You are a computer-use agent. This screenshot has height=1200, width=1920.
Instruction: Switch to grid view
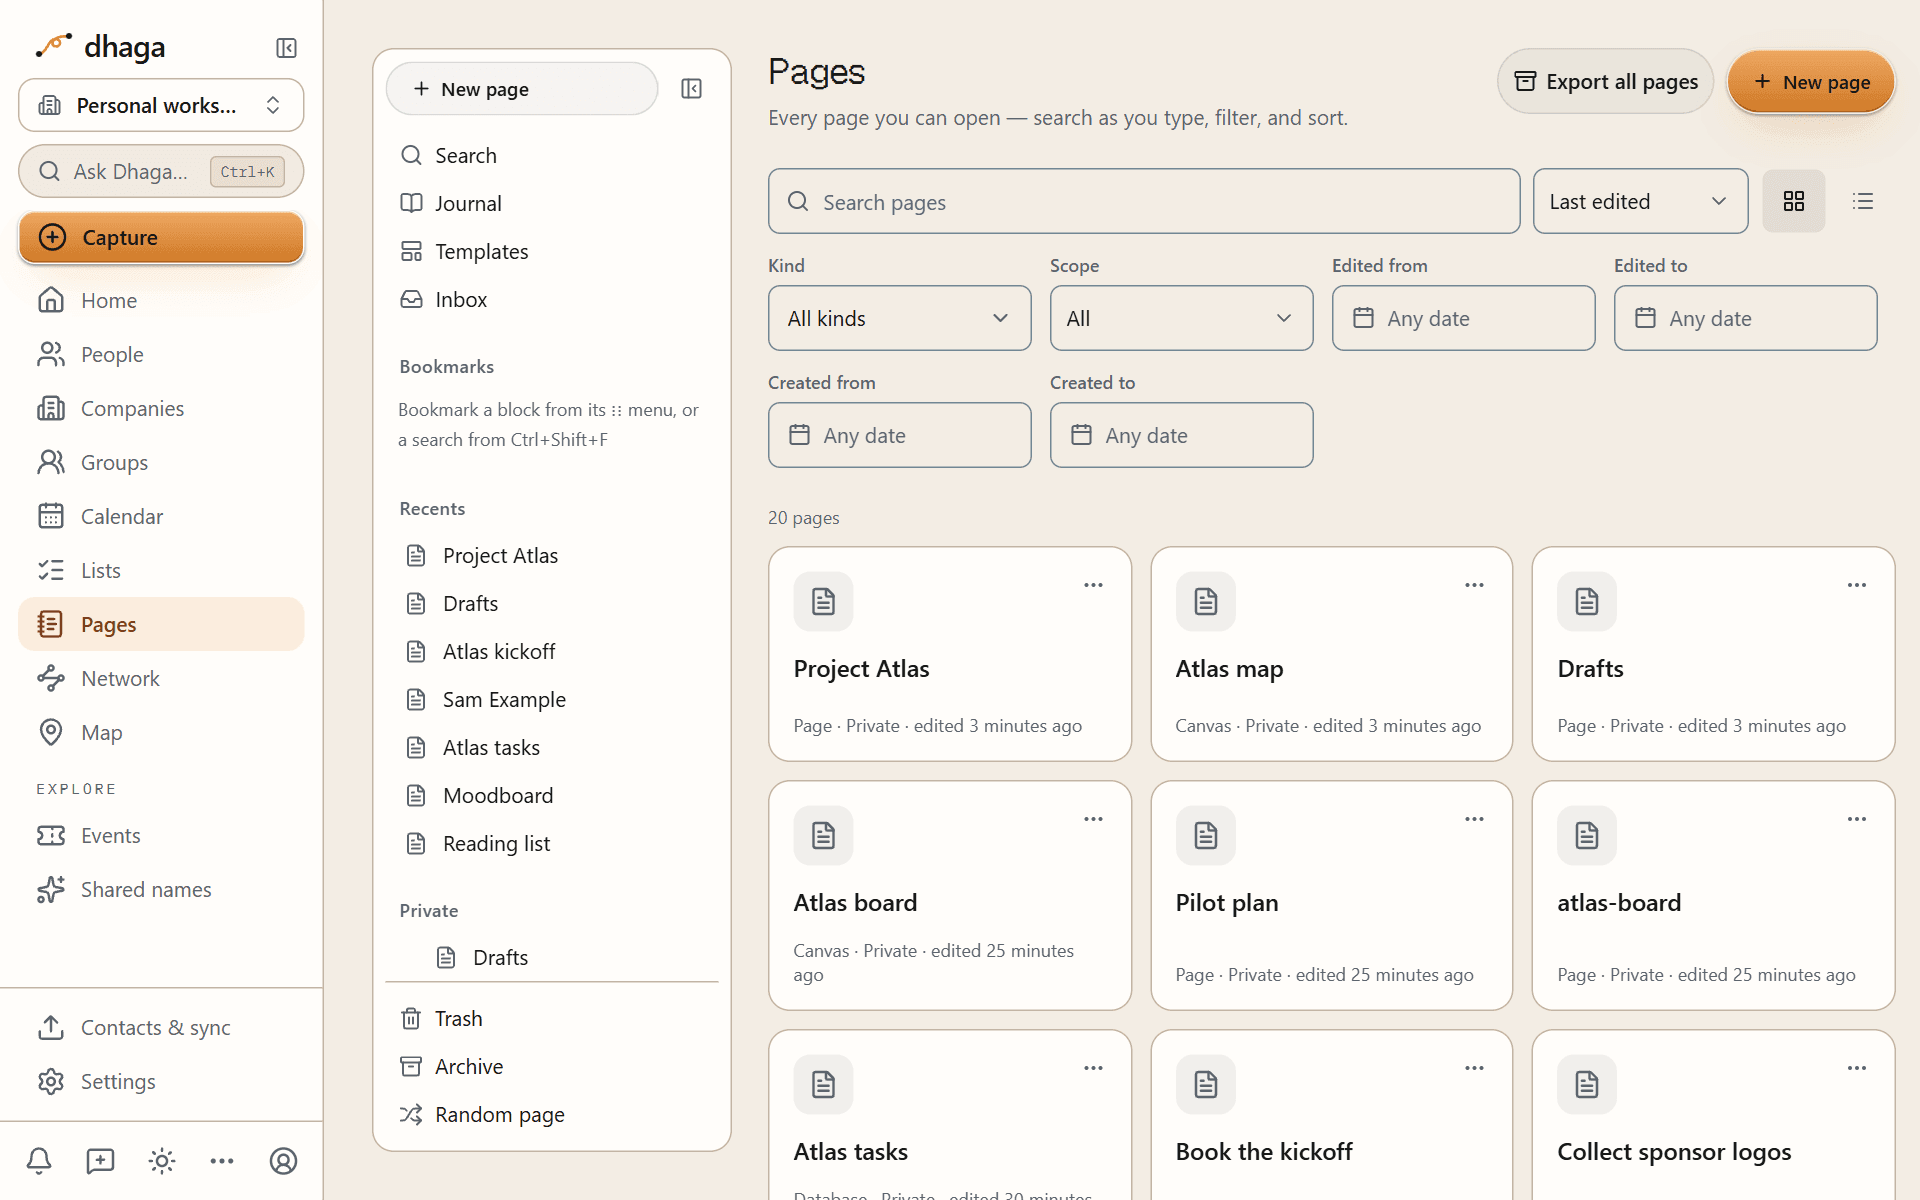[x=1794, y=201]
